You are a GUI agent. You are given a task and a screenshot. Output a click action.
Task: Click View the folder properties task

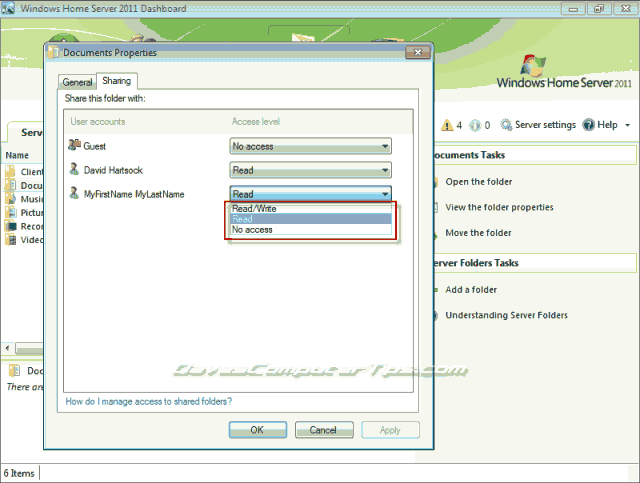[499, 207]
